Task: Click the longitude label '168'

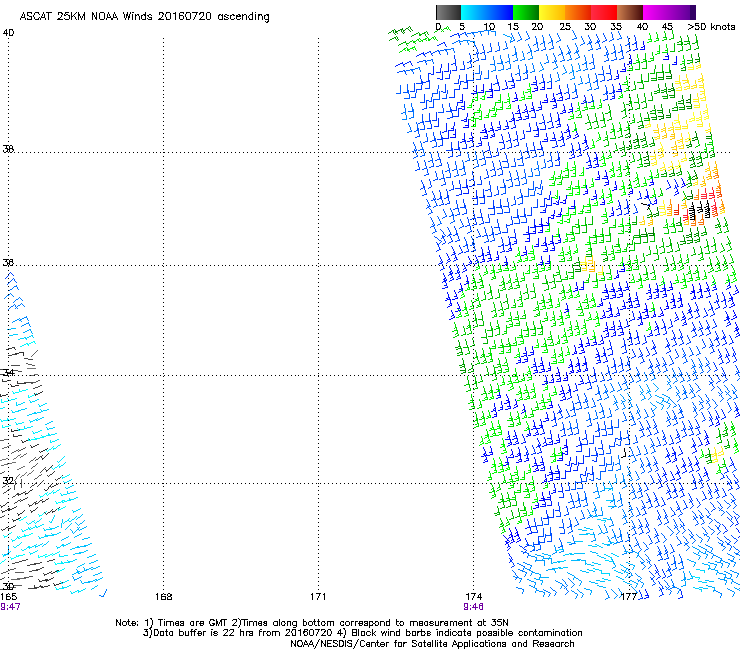Action: (x=163, y=597)
